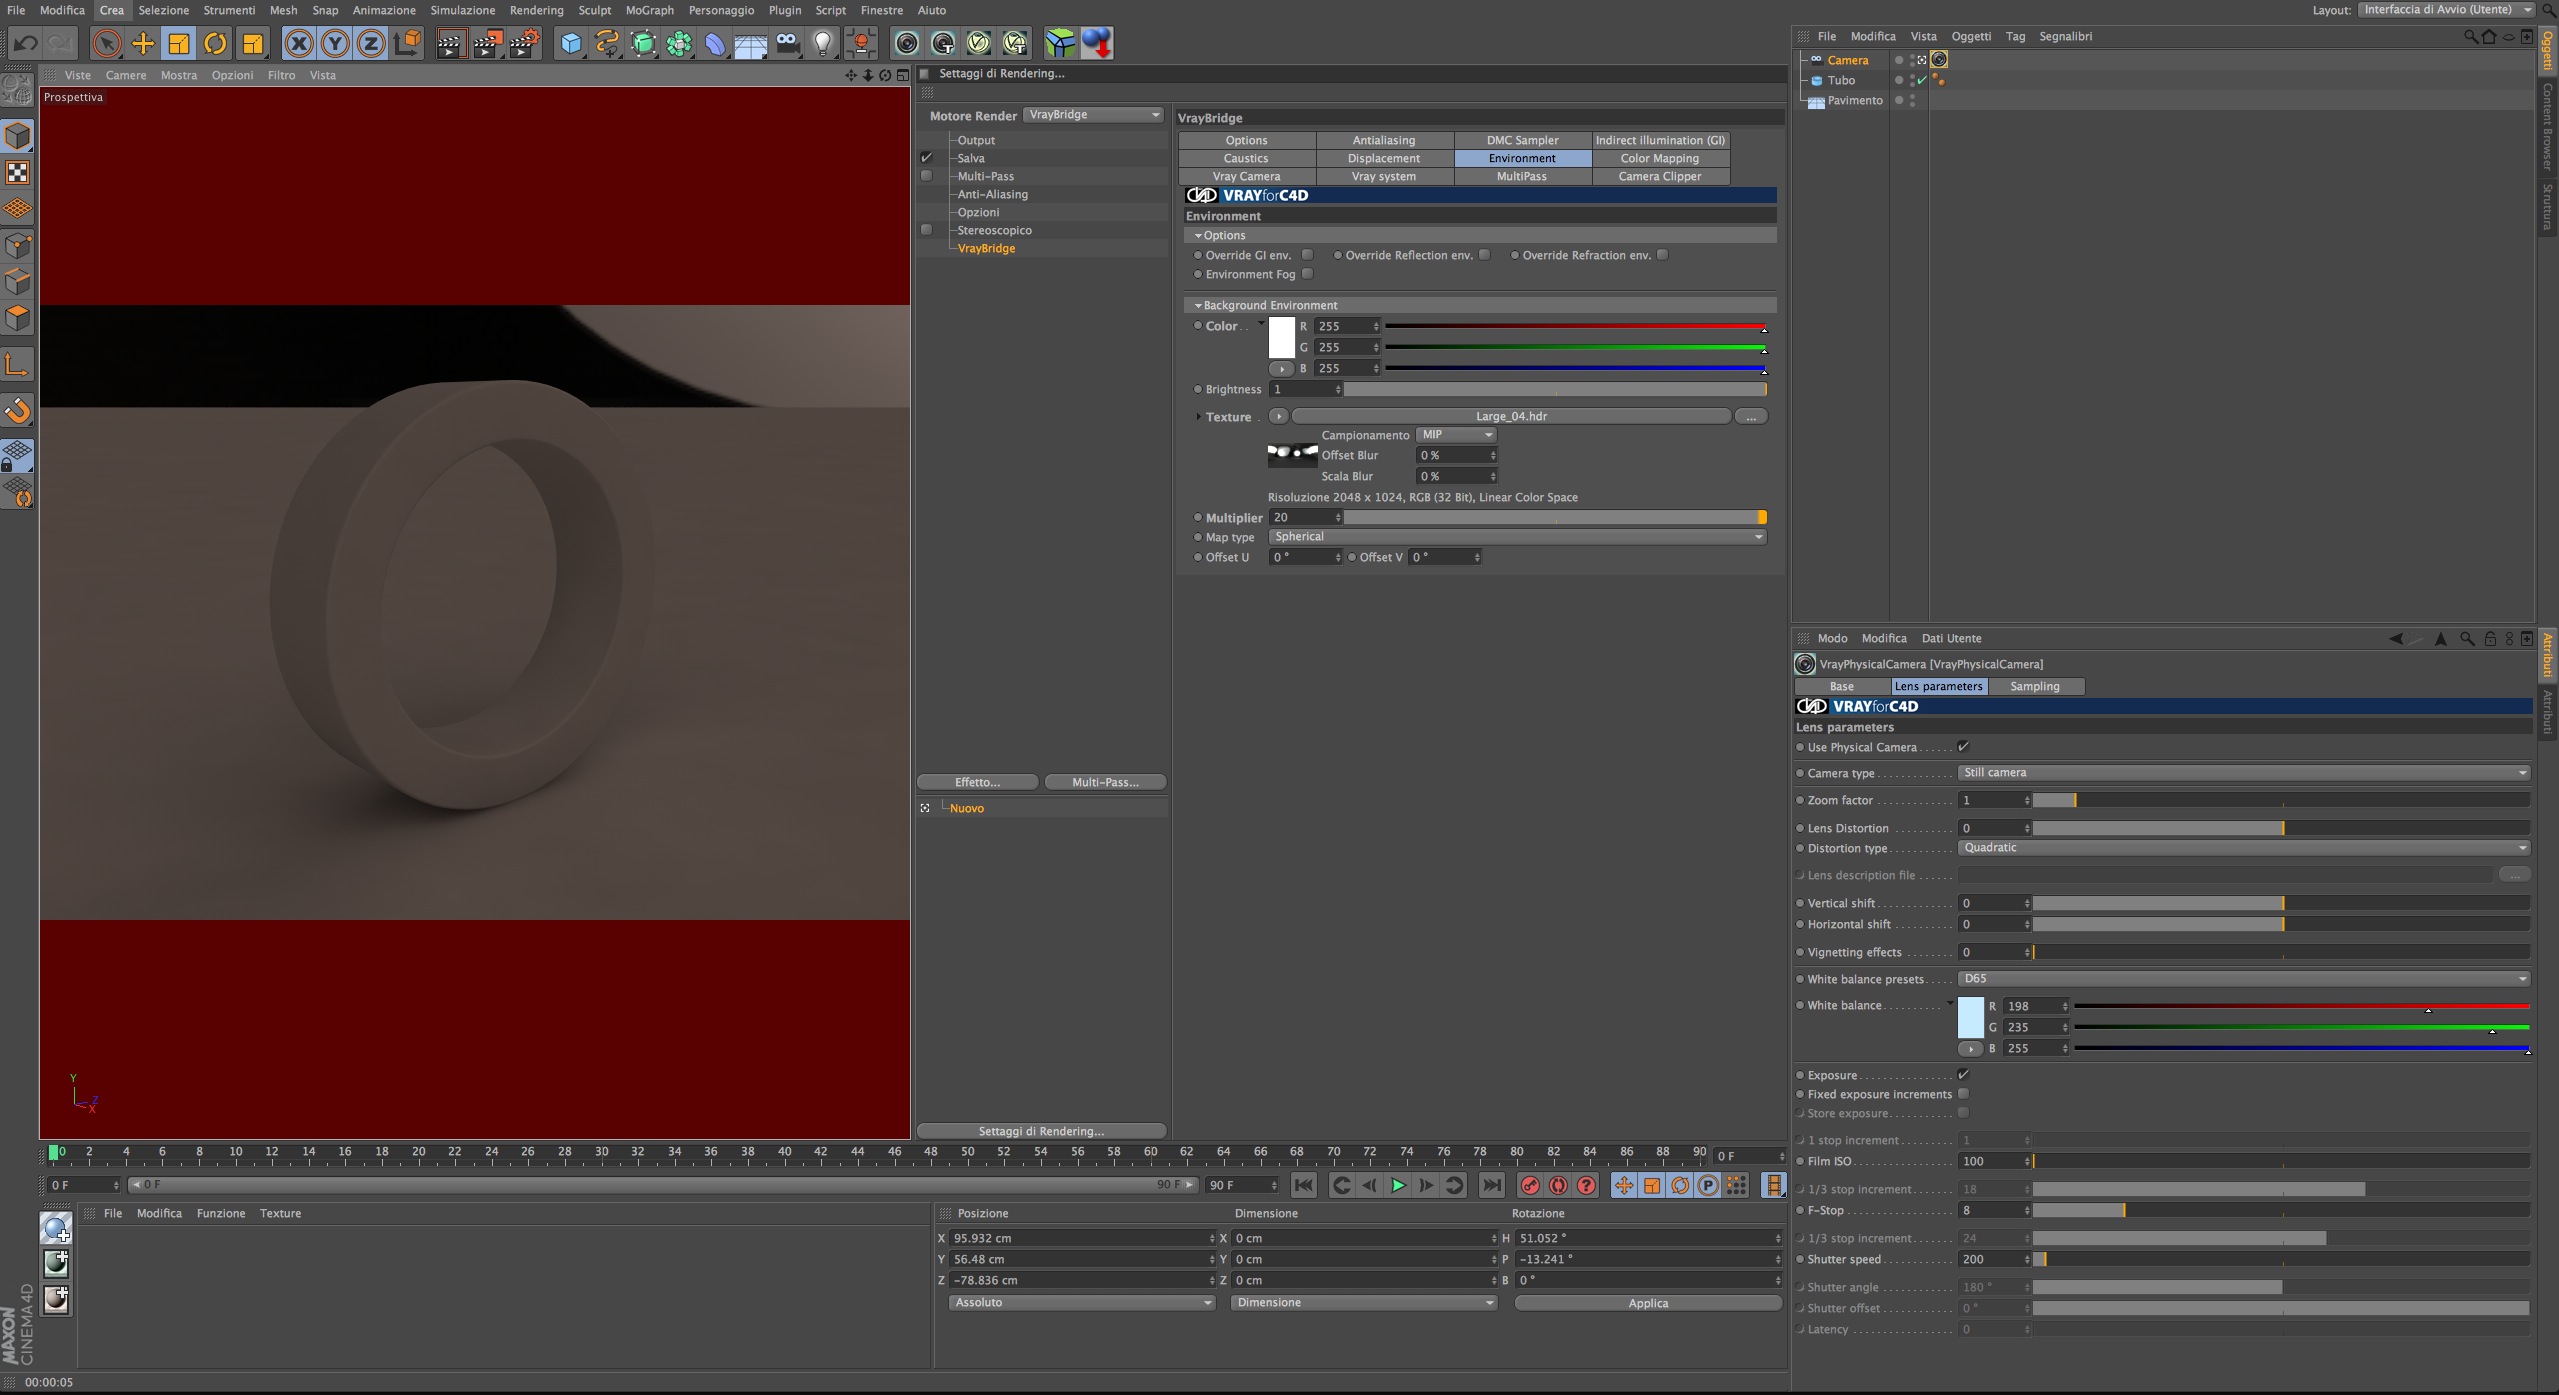Select the Move tool
2559x1395 pixels.
(x=143, y=43)
